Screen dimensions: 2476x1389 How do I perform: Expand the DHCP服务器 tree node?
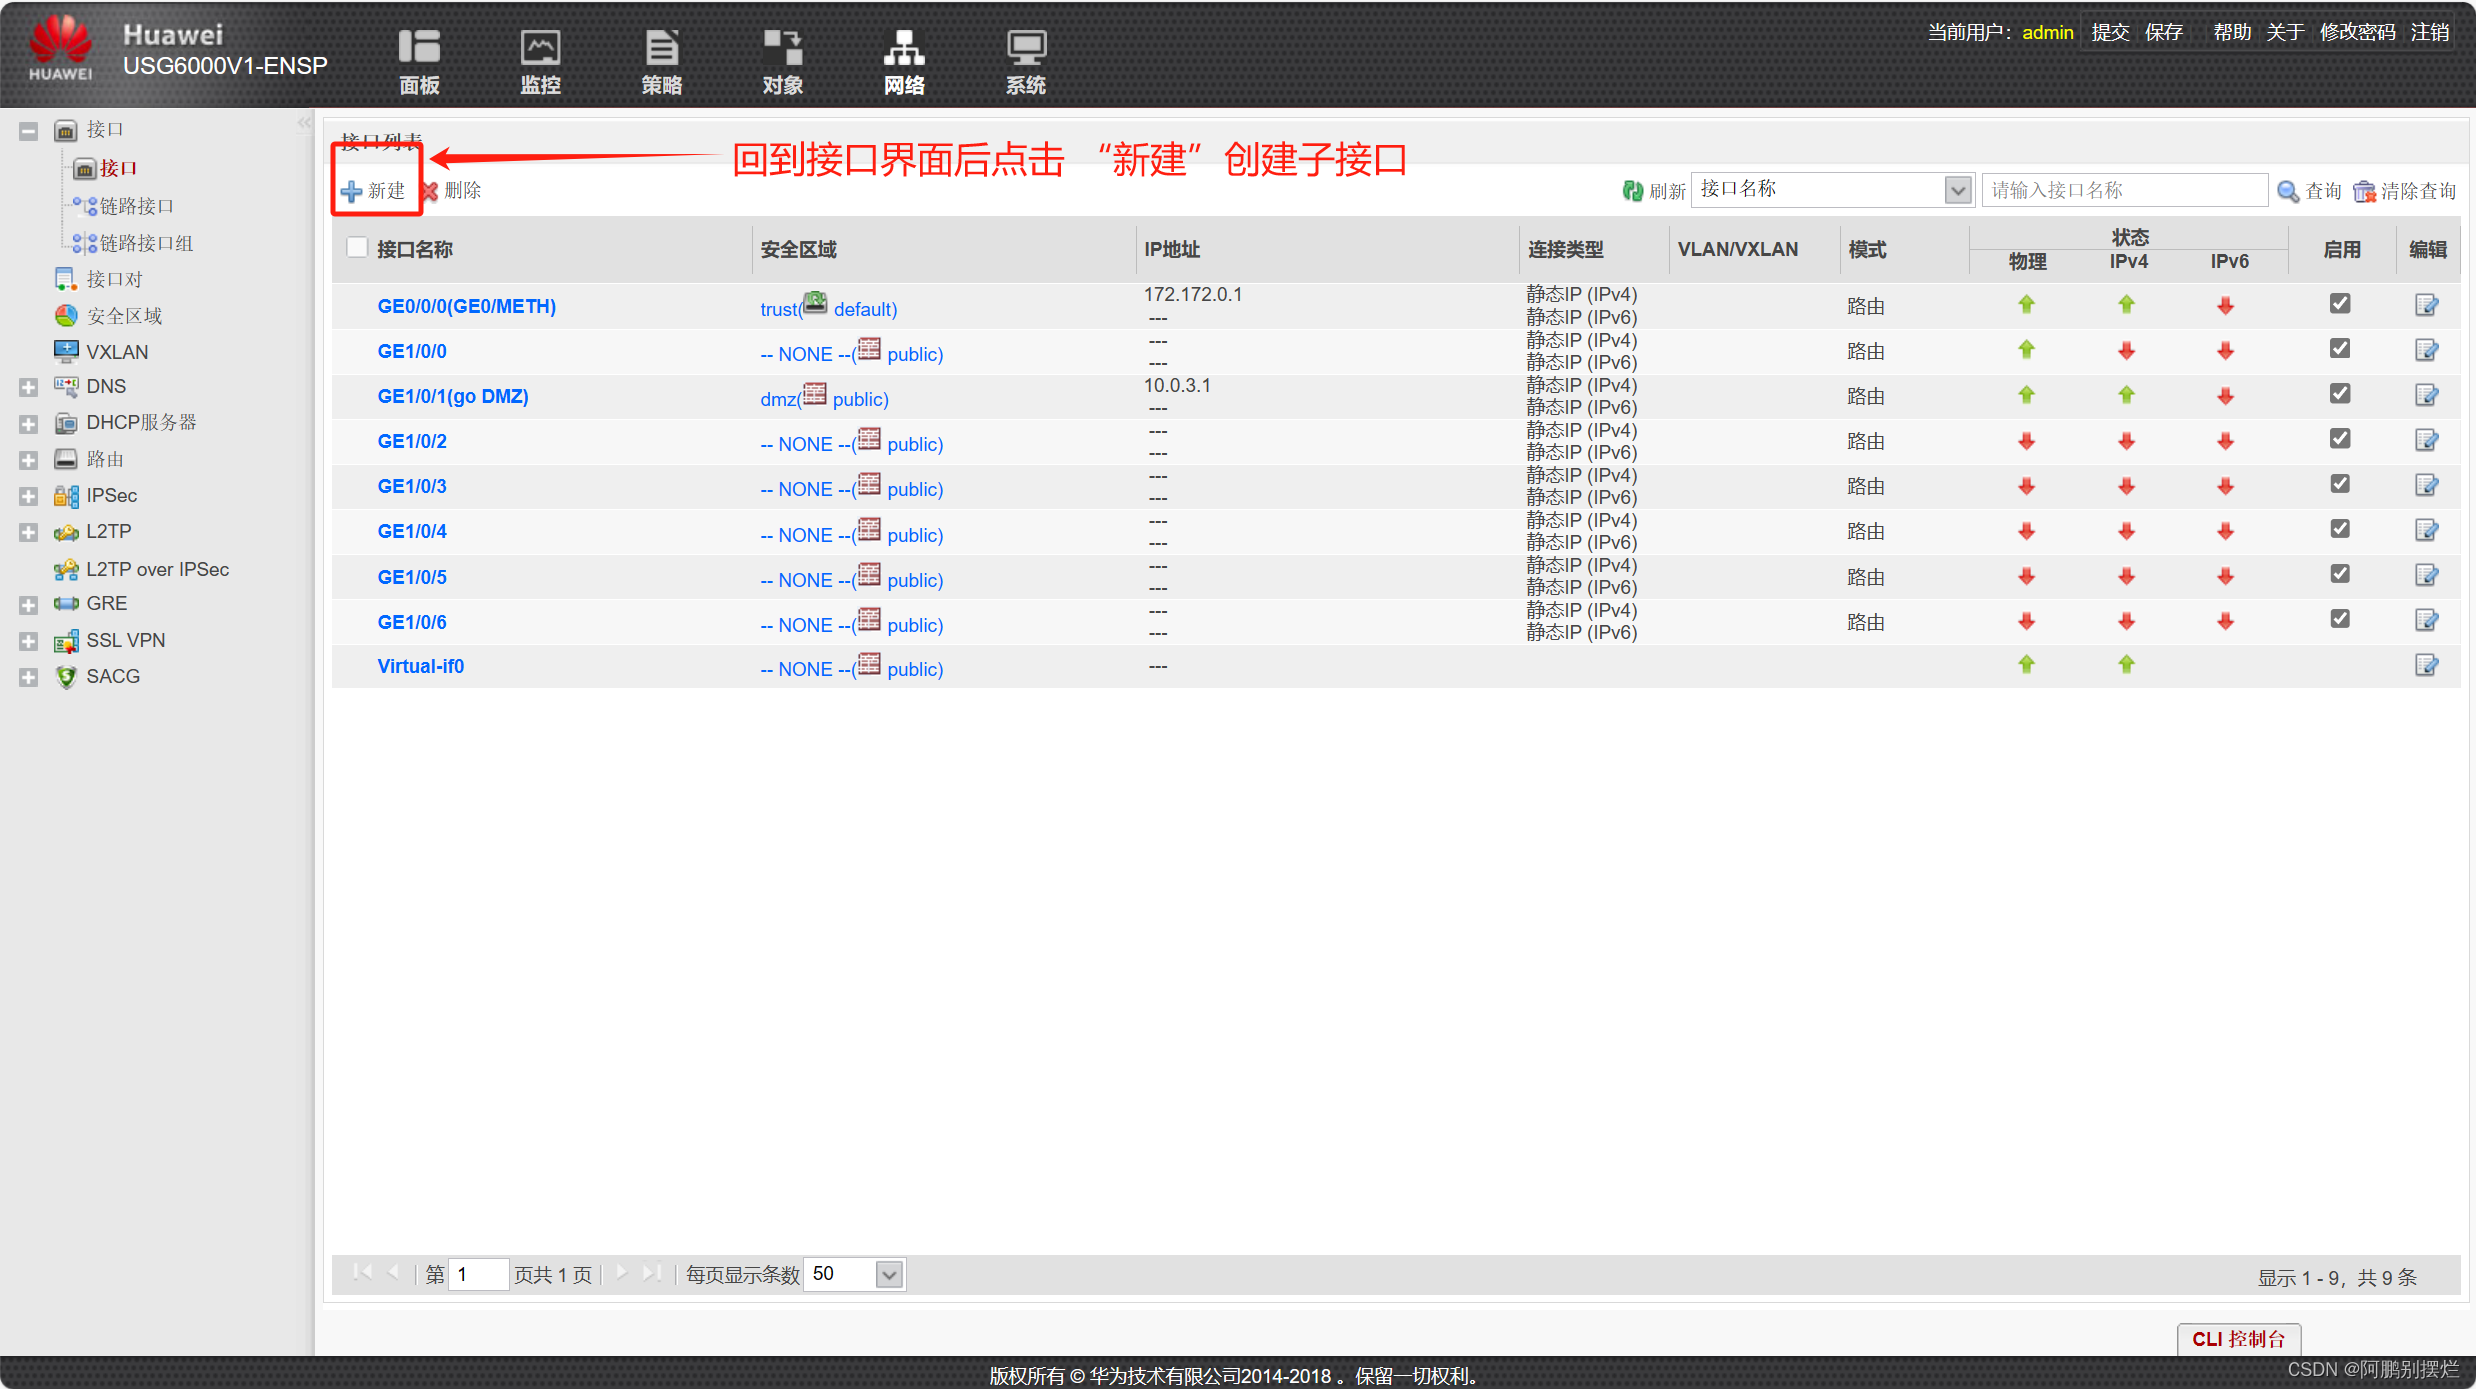click(x=28, y=424)
